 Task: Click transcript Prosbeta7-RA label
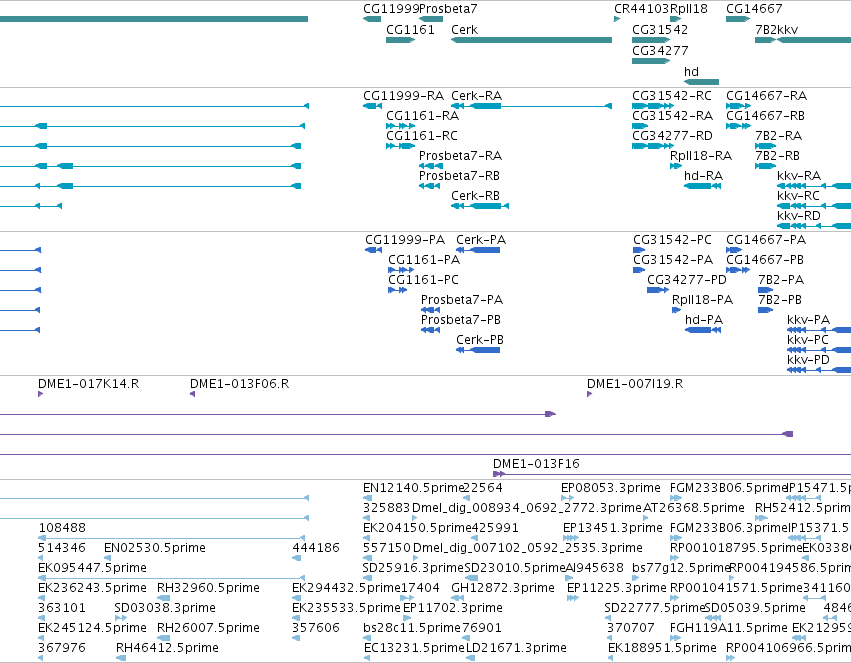[460, 156]
